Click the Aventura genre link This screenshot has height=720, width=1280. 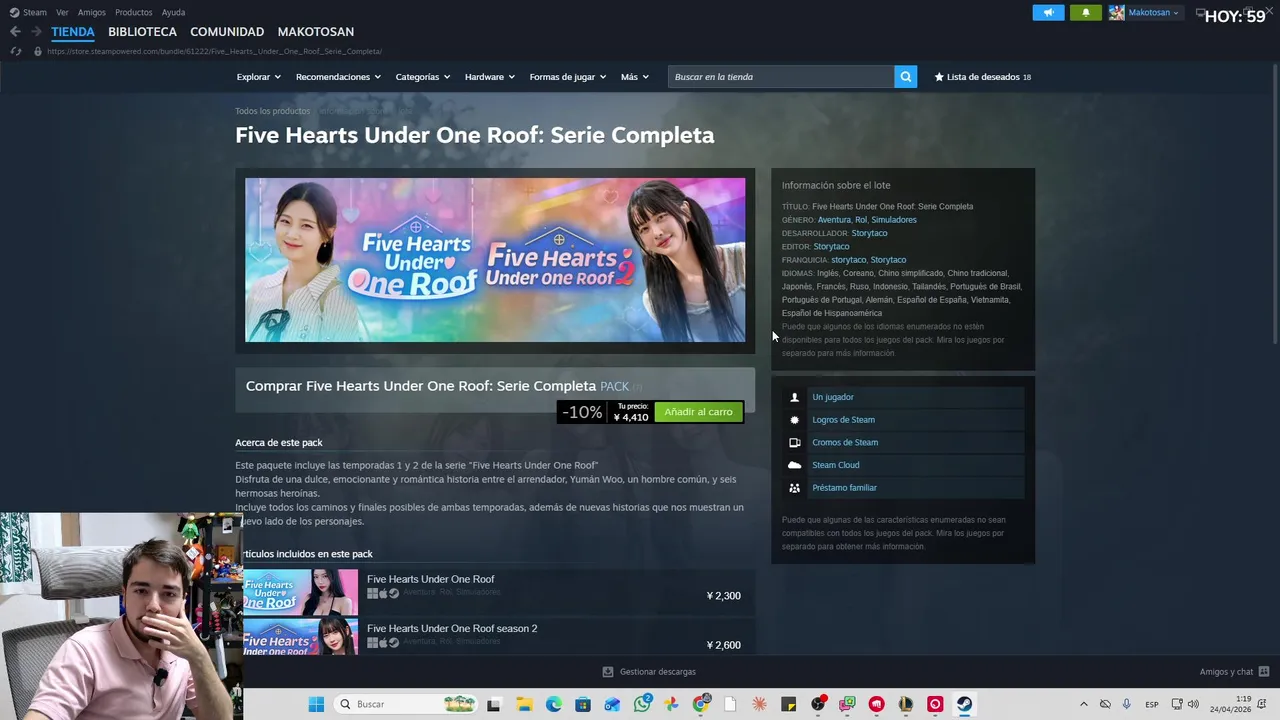(x=834, y=220)
